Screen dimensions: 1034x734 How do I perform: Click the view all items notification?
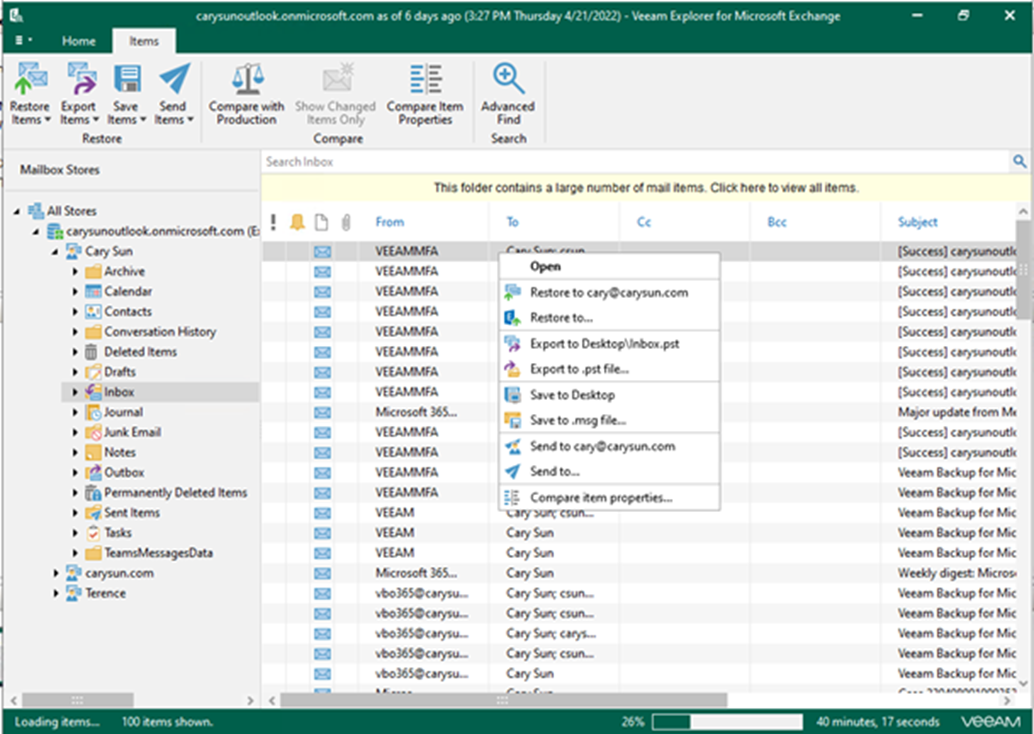646,188
